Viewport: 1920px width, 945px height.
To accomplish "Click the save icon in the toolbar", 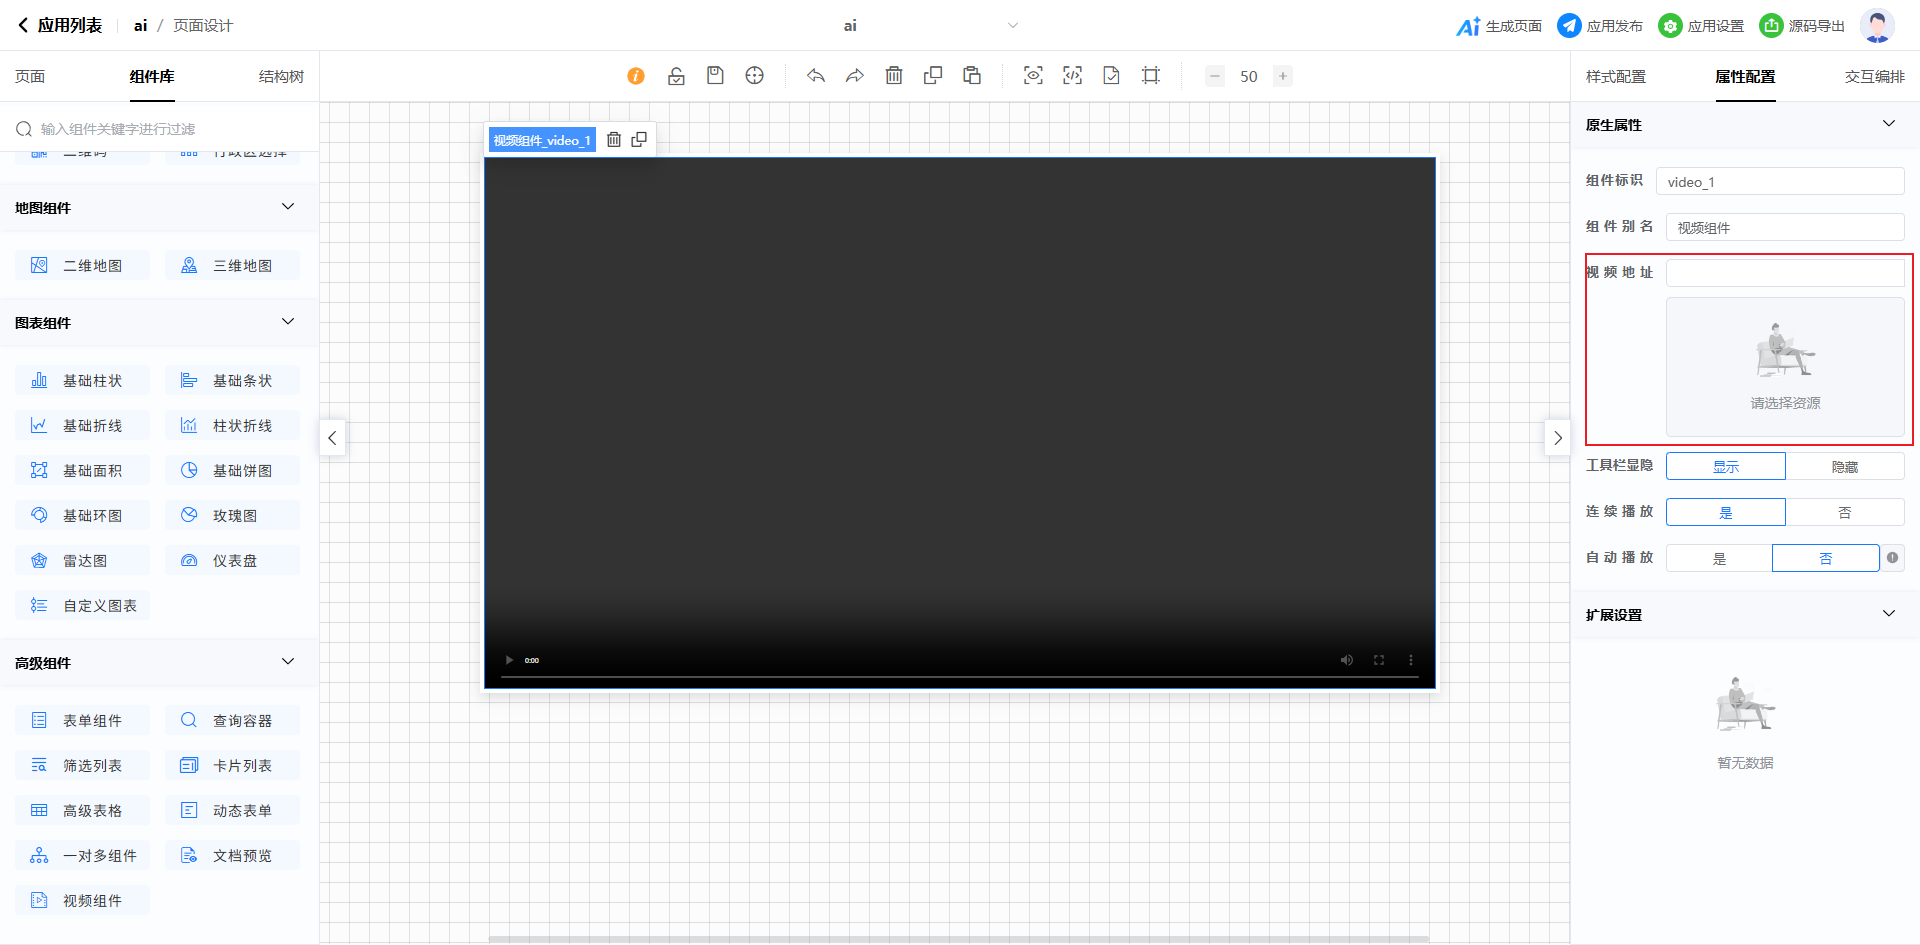I will 715,76.
